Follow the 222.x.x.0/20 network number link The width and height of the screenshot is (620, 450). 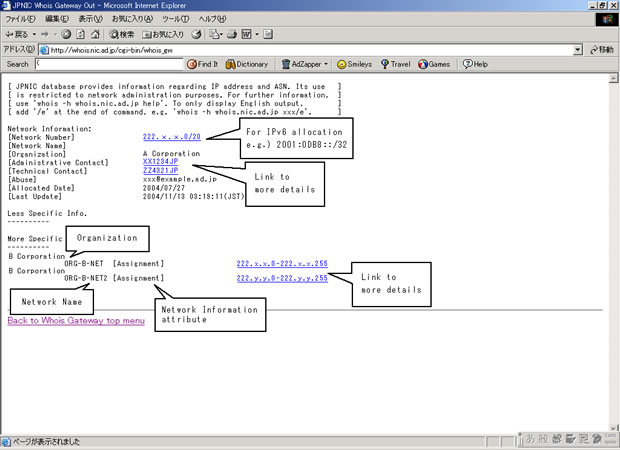coord(172,137)
